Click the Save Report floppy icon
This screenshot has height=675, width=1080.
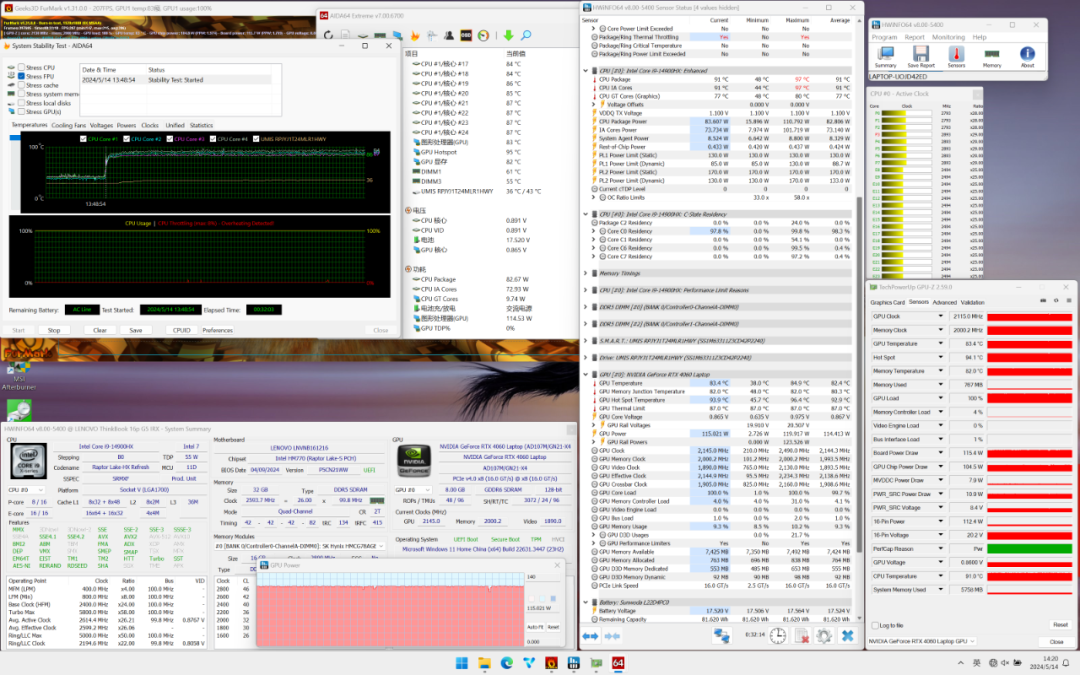[x=921, y=55]
